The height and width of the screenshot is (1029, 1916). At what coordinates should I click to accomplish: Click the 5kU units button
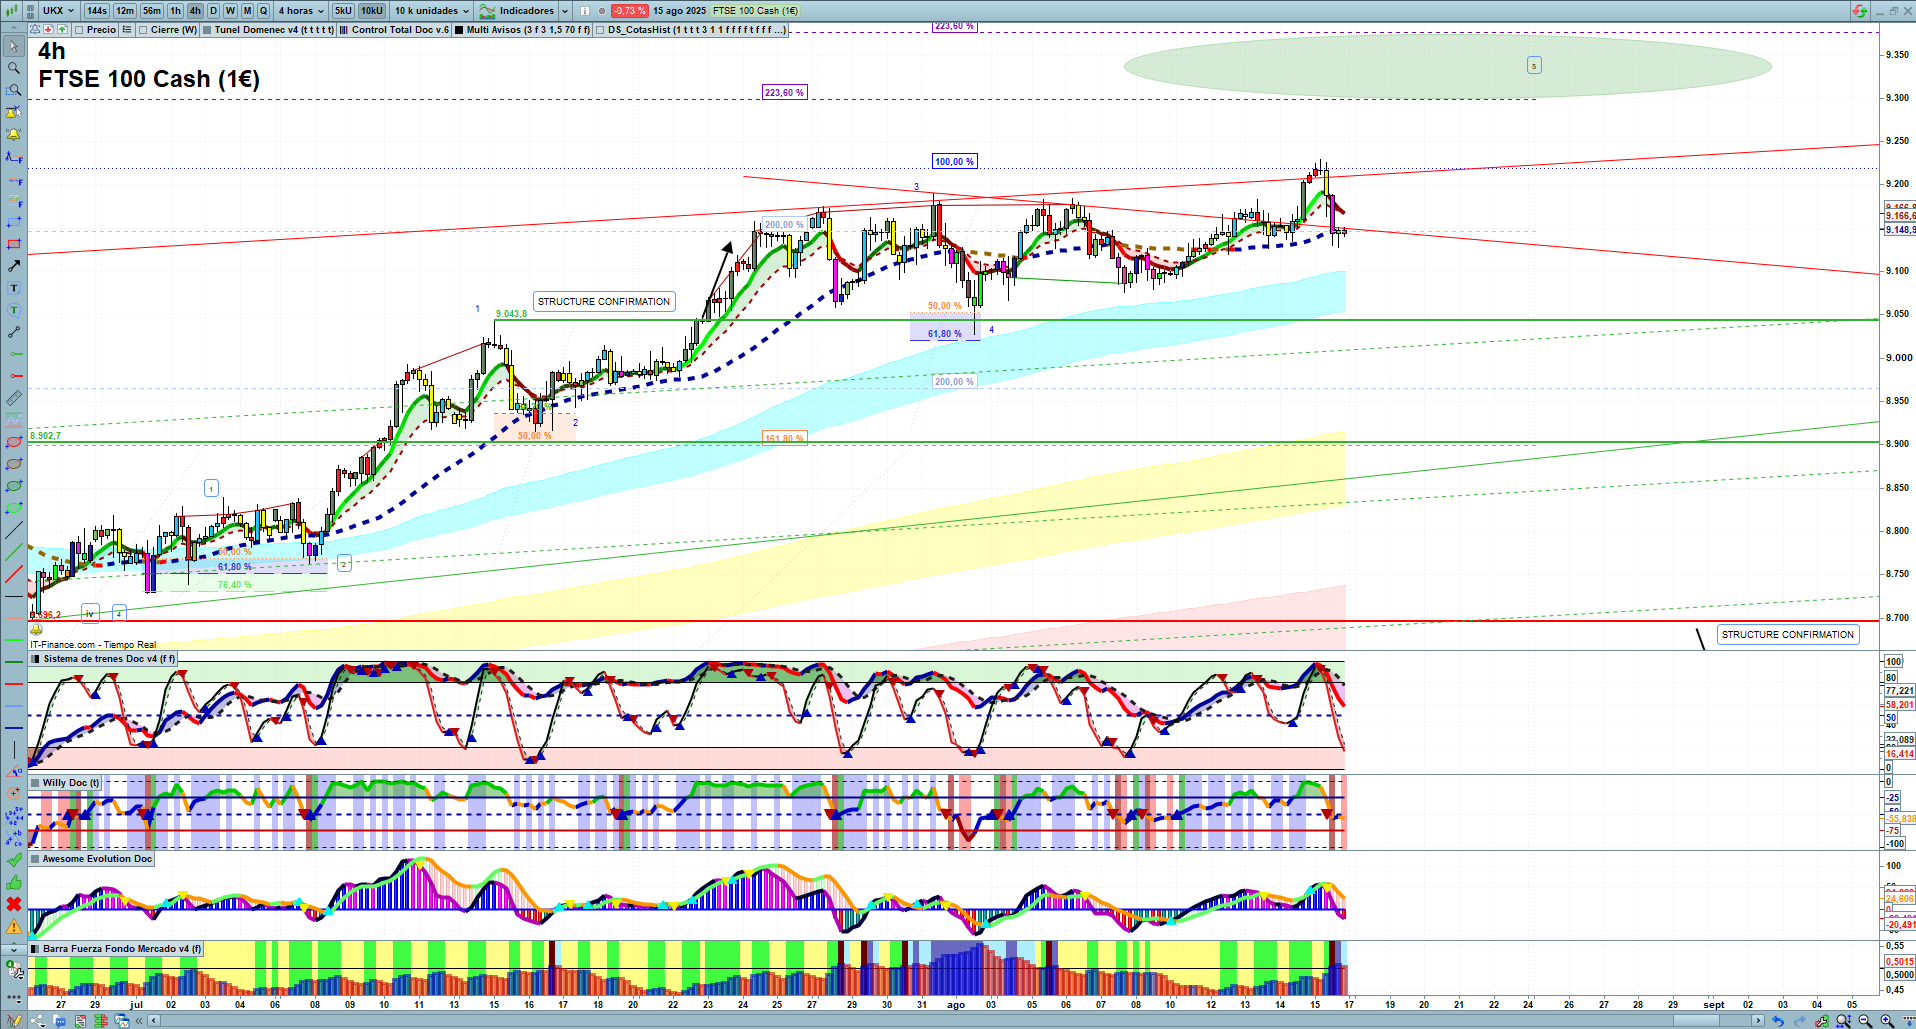coord(343,11)
